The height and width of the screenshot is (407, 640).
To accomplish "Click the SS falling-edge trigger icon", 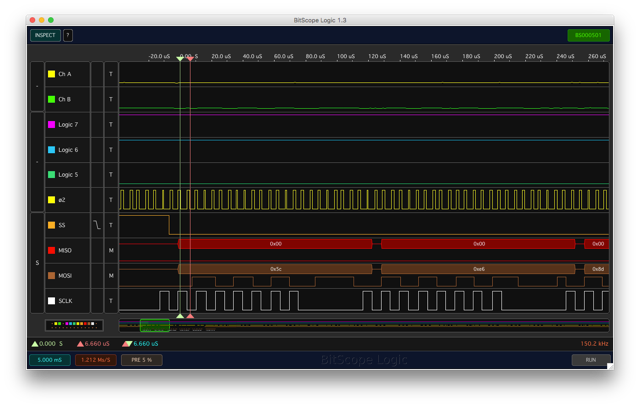I will 97,225.
